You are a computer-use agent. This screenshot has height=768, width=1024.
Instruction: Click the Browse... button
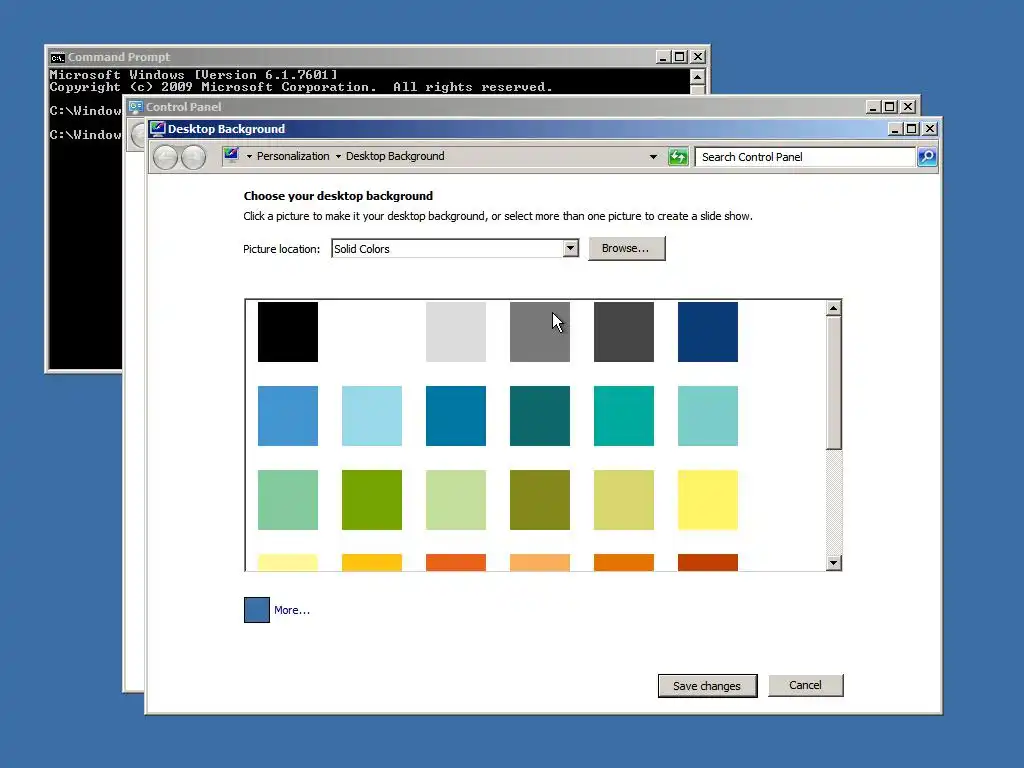click(626, 248)
